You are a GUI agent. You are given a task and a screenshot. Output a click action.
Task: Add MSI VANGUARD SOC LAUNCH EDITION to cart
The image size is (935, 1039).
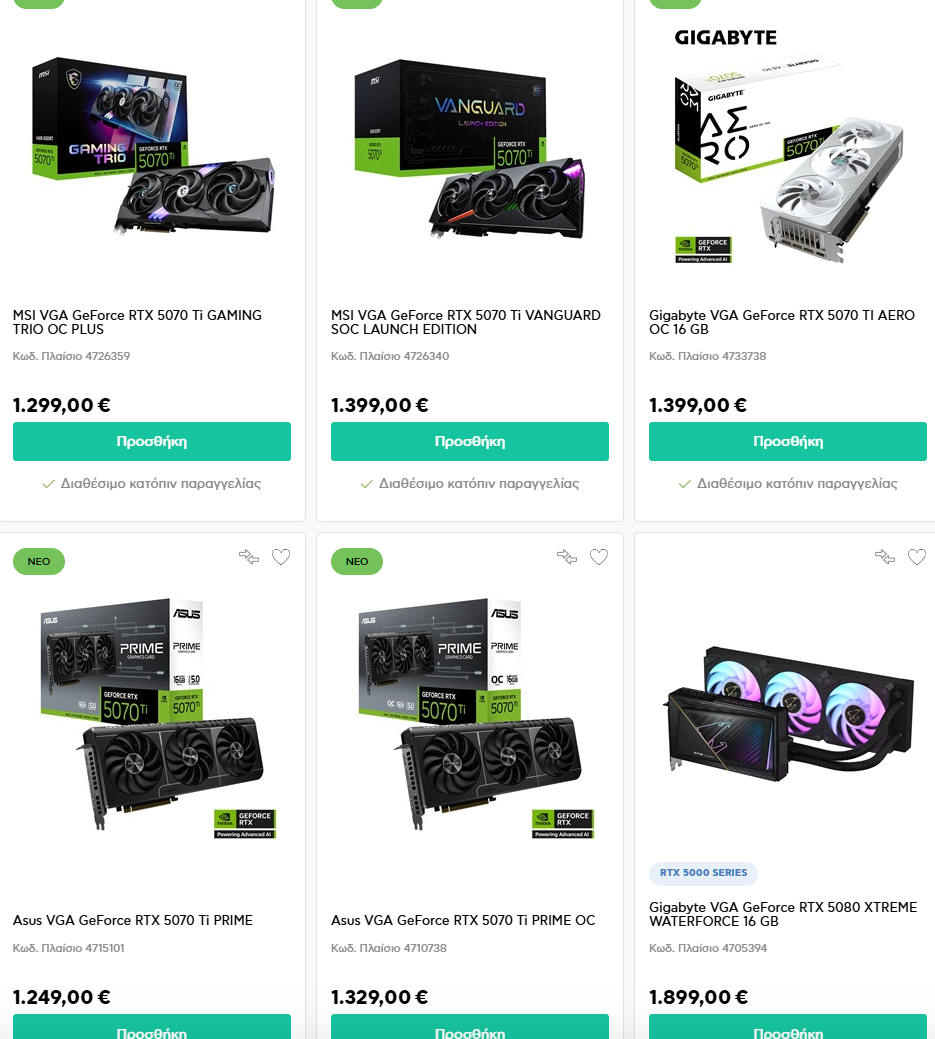(470, 441)
